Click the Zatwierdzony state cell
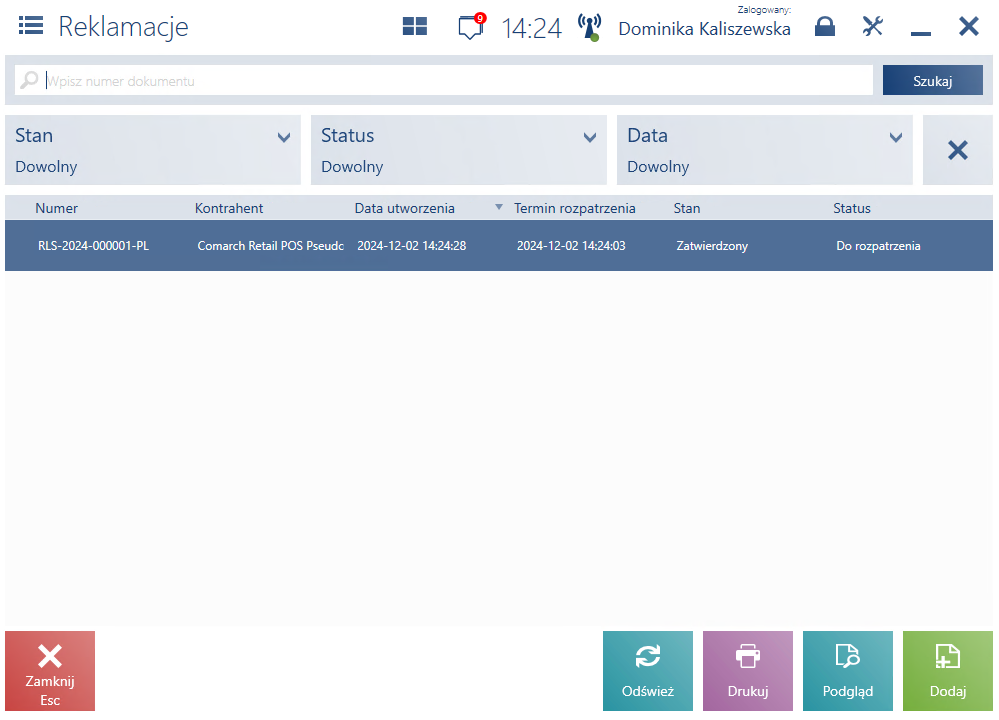999x720 pixels. click(x=712, y=246)
